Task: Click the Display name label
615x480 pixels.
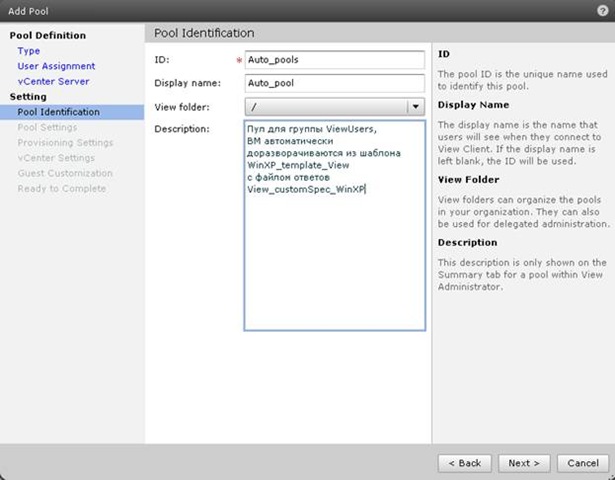Action: tap(187, 83)
